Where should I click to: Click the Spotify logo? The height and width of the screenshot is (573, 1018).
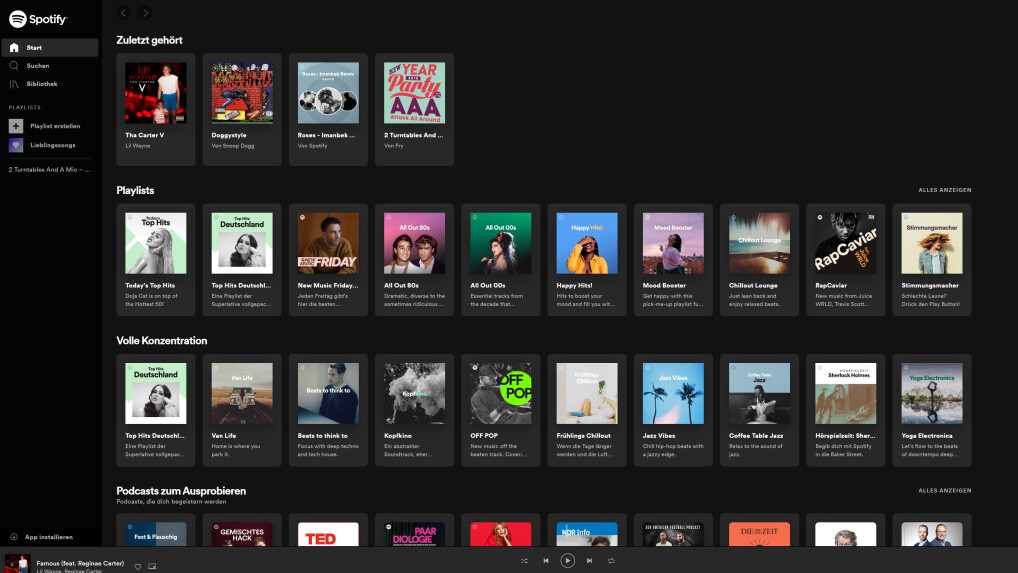[38, 19]
